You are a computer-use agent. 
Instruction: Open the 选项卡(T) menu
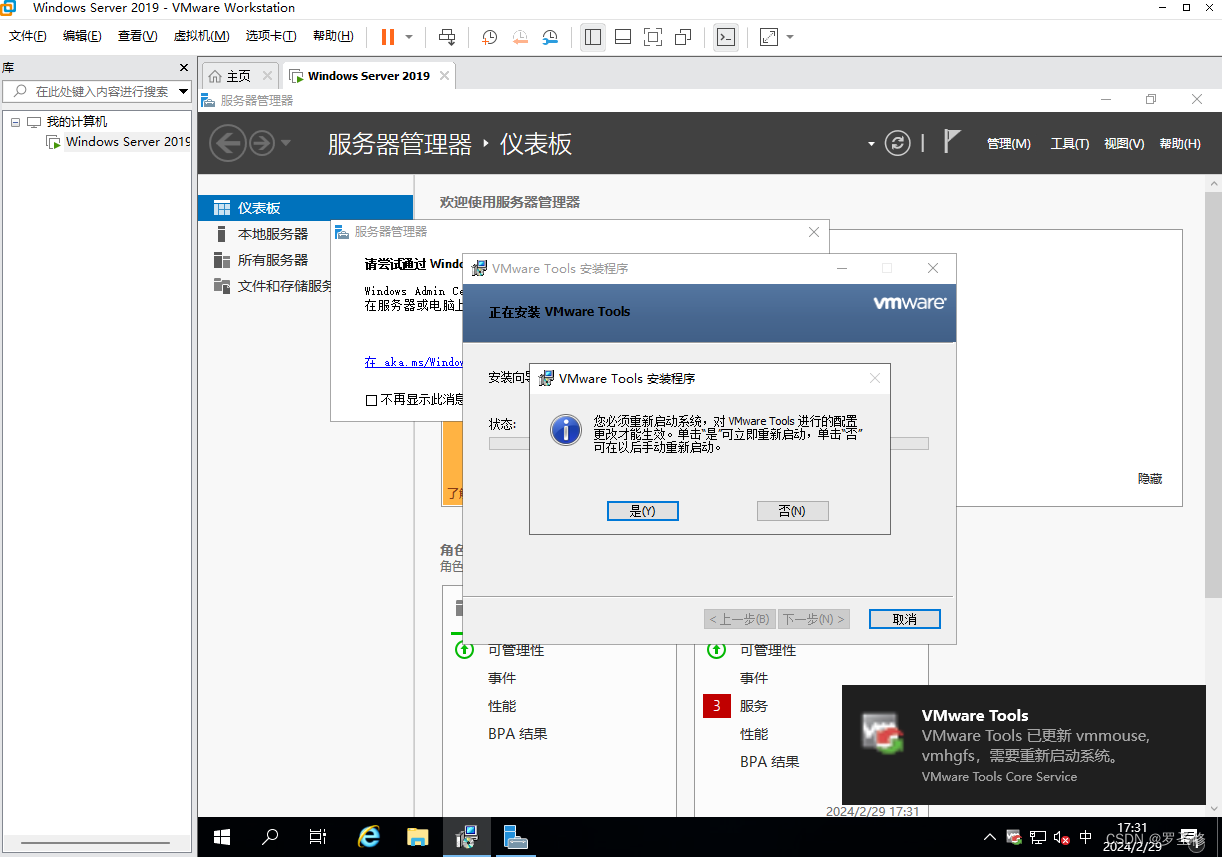pos(271,36)
